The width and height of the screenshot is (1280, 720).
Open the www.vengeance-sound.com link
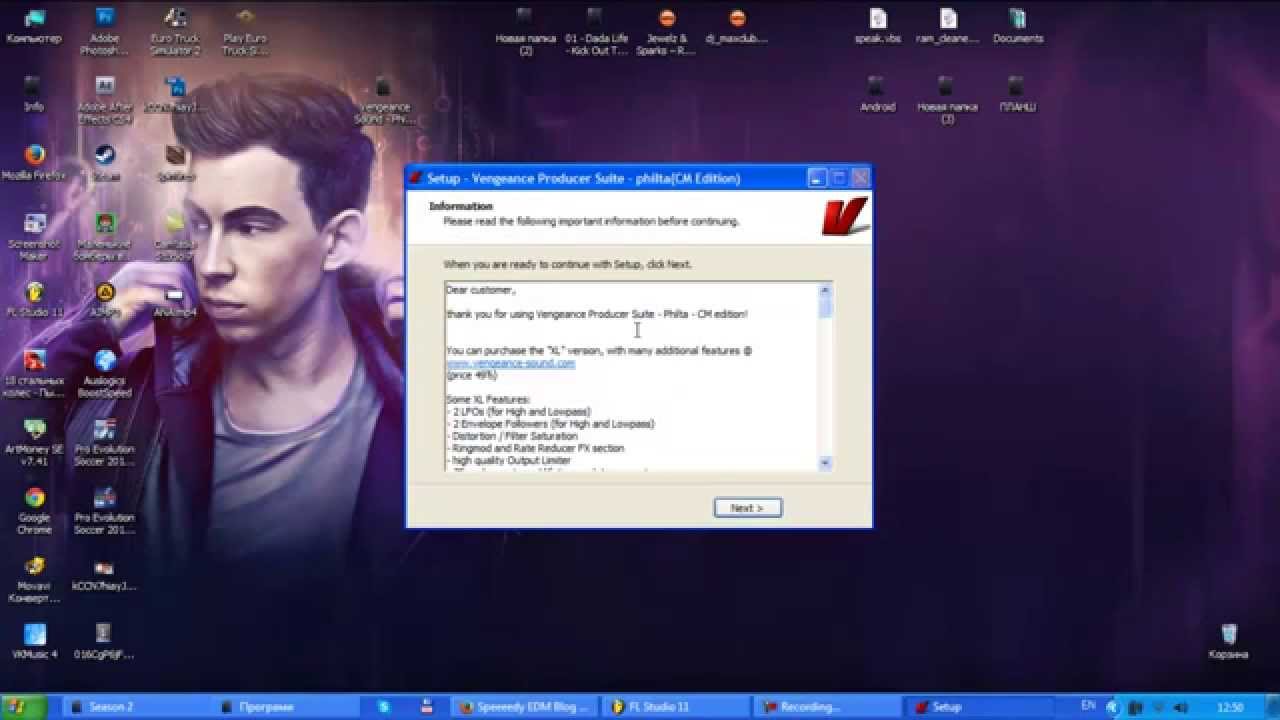point(511,363)
